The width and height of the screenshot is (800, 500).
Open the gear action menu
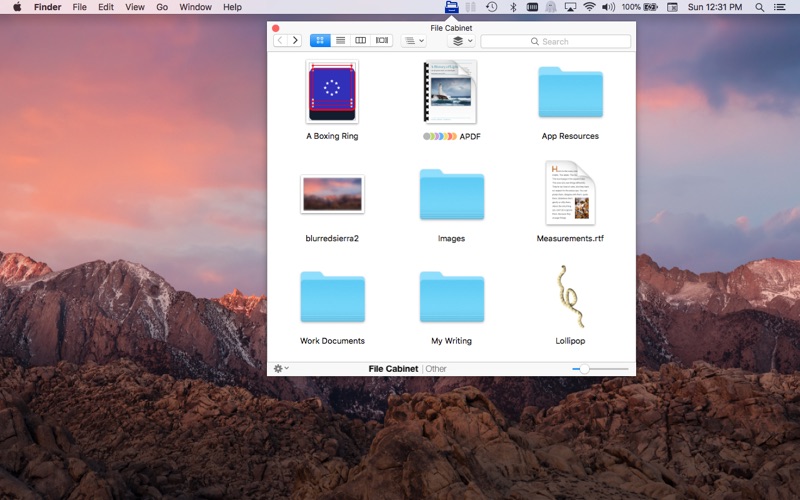[281, 369]
